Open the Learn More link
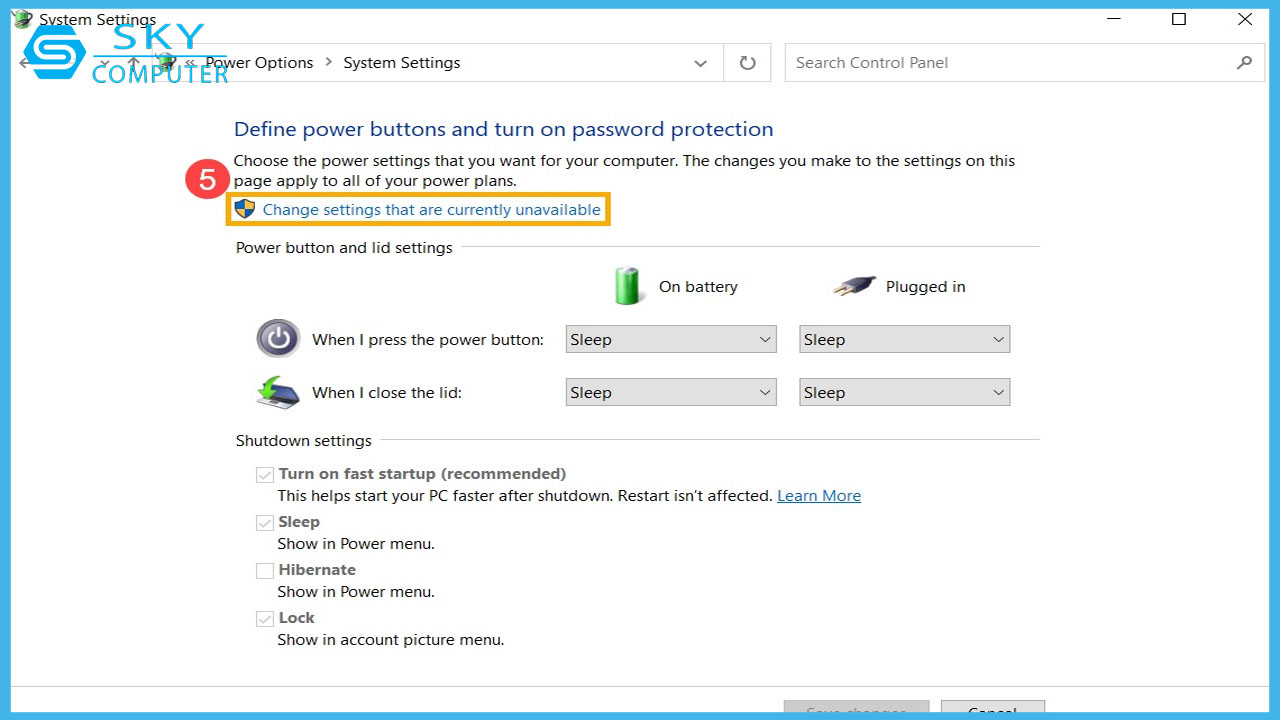 coord(818,496)
